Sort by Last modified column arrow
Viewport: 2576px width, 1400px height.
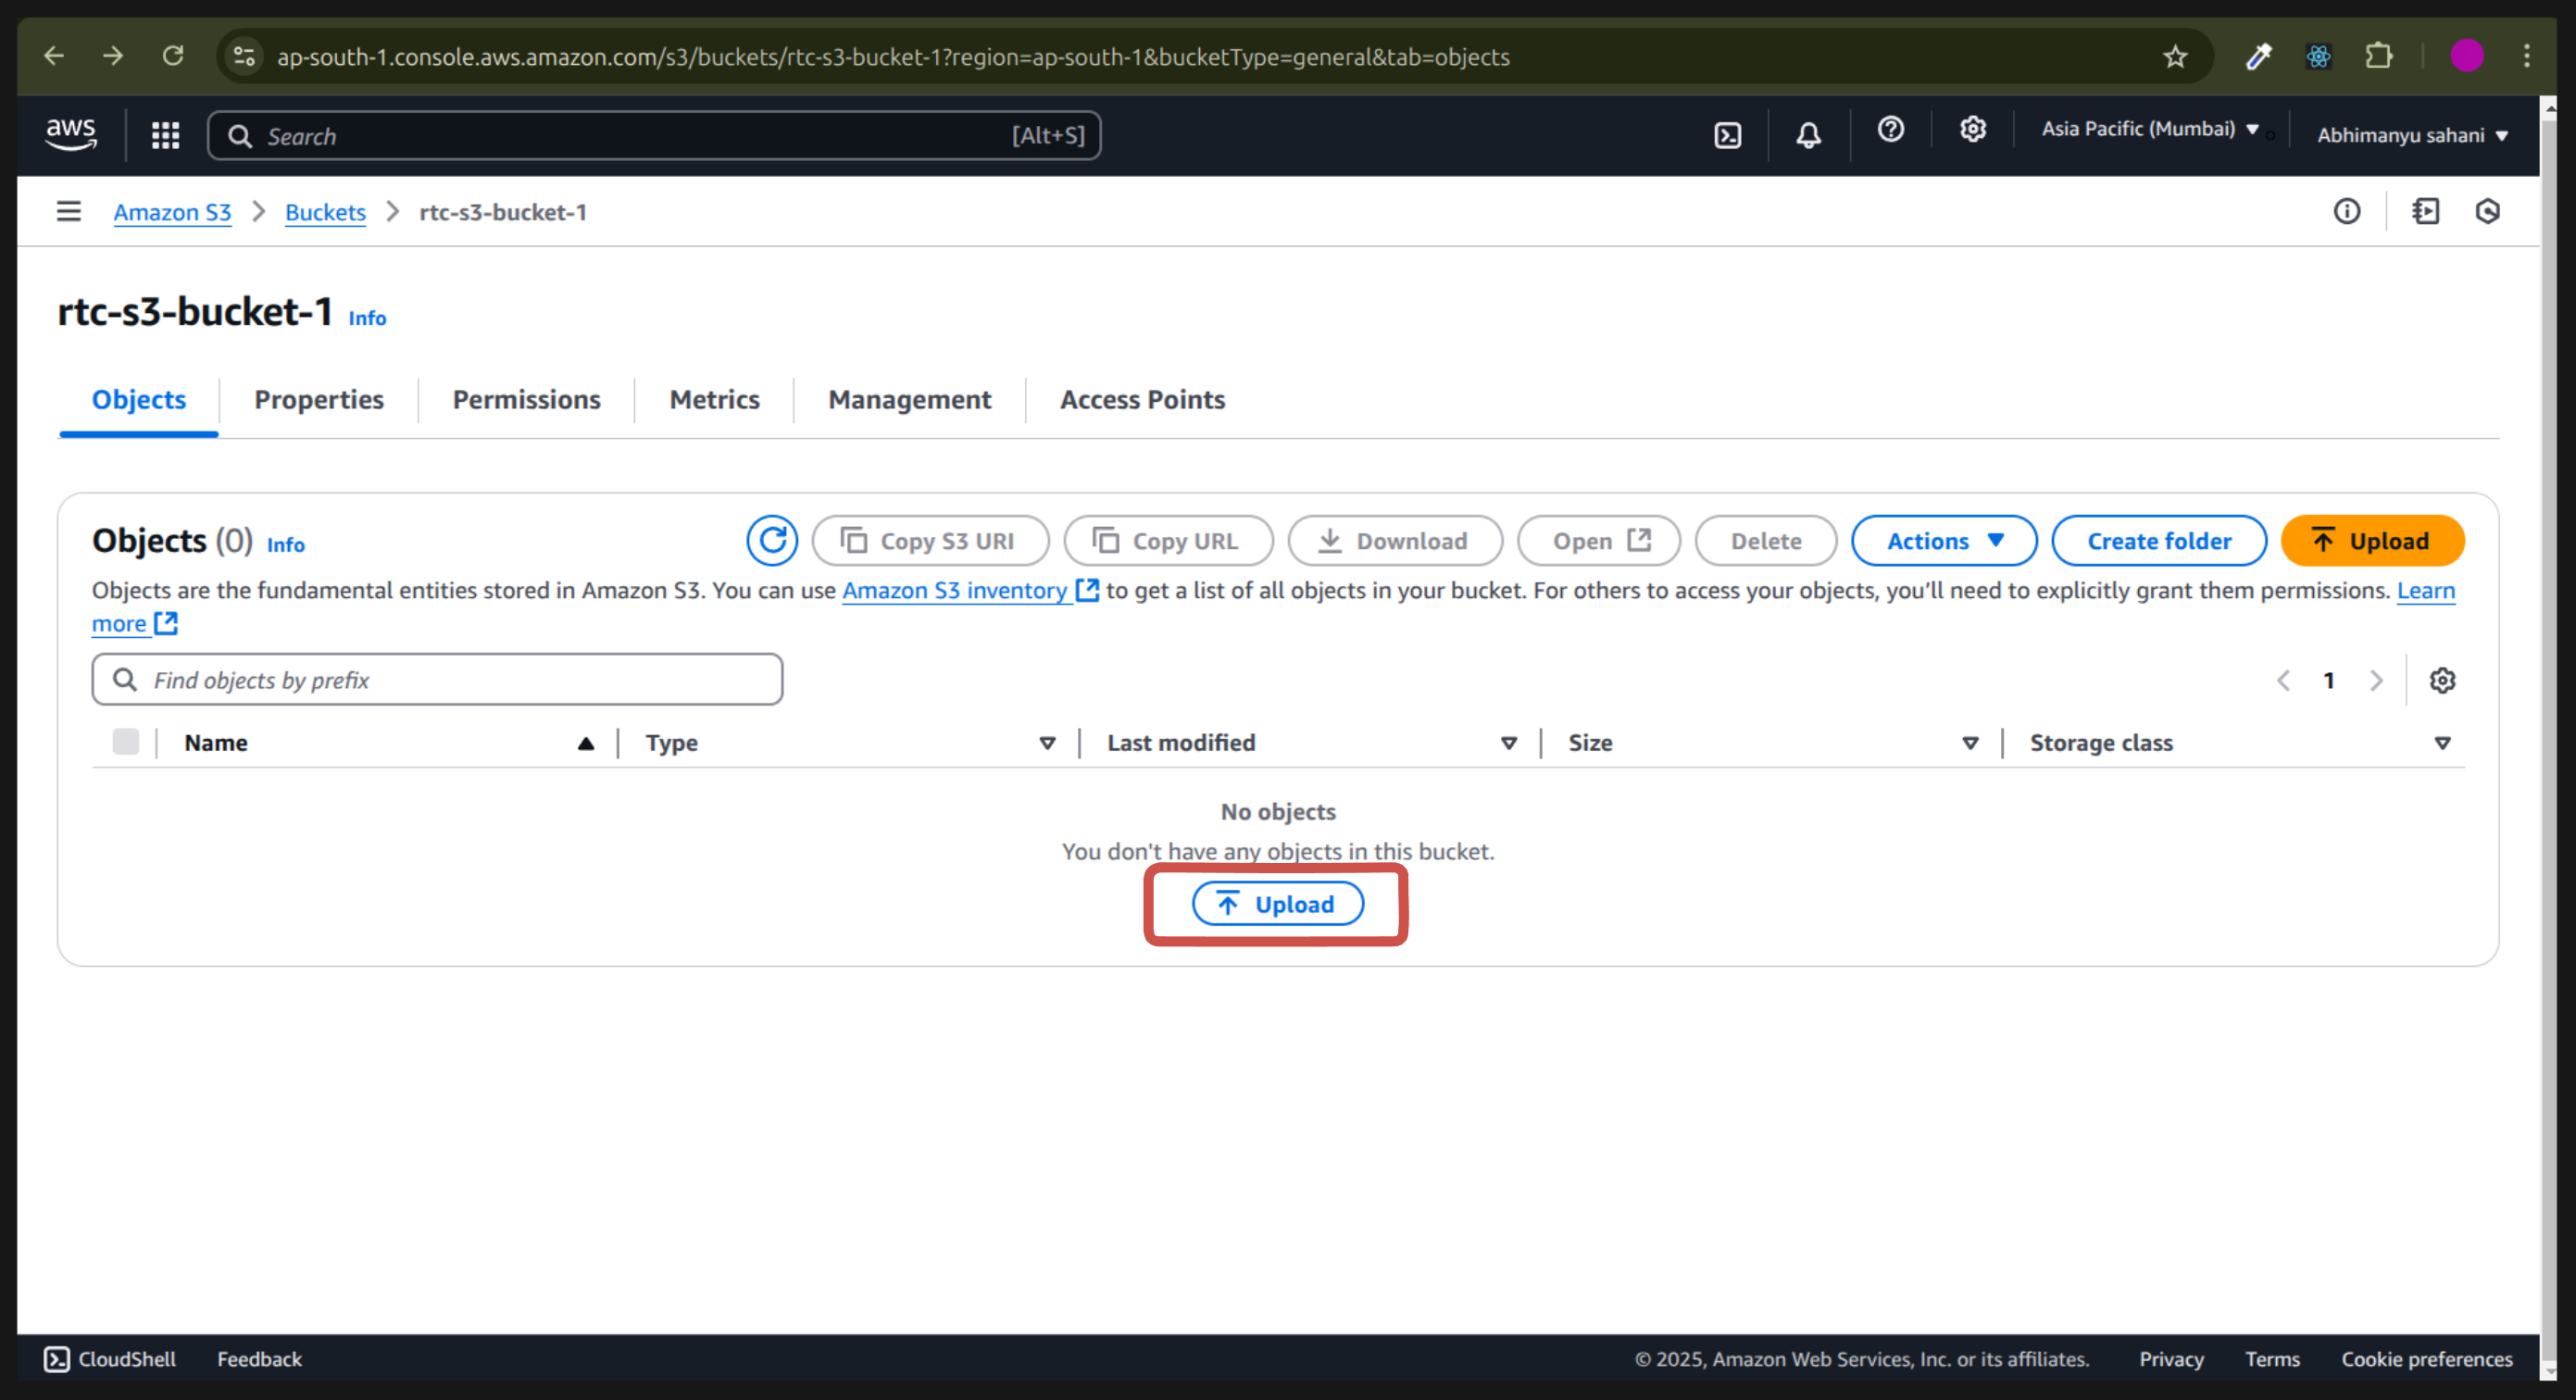(1508, 743)
